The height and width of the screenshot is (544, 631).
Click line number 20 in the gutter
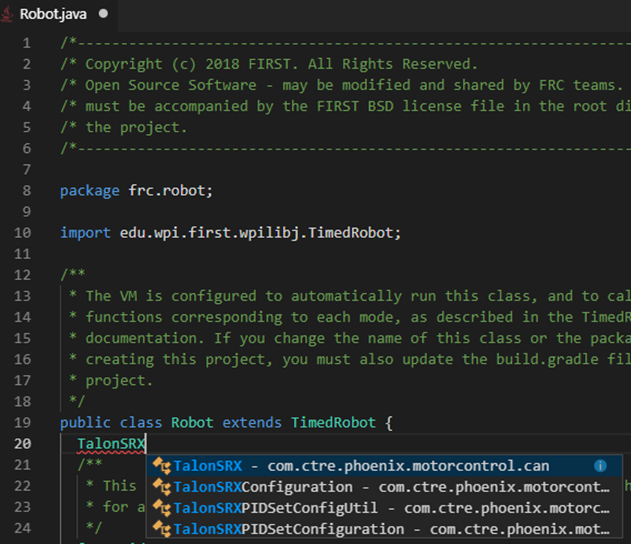pos(23,444)
